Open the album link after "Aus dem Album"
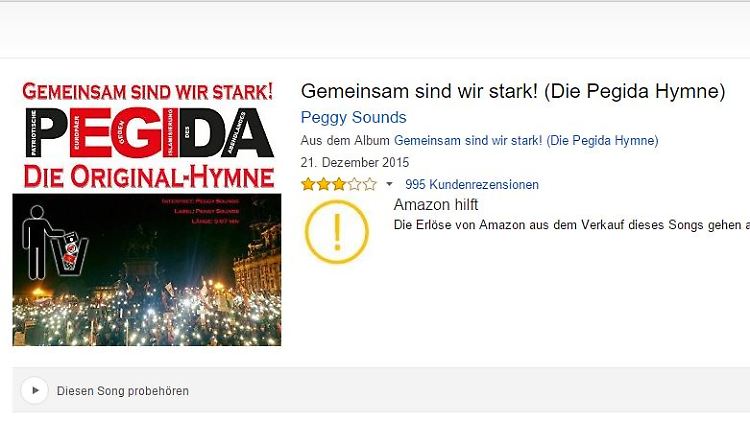The width and height of the screenshot is (750, 421). [526, 141]
